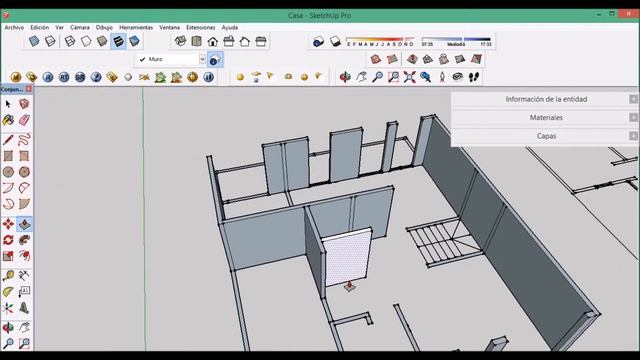Enable Shaded style
640x360 pixels.
102,41
